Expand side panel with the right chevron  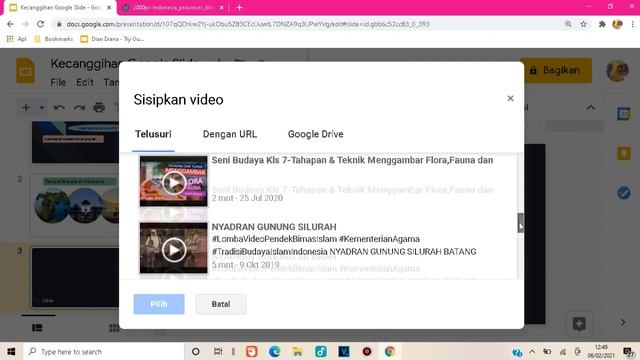tap(623, 322)
